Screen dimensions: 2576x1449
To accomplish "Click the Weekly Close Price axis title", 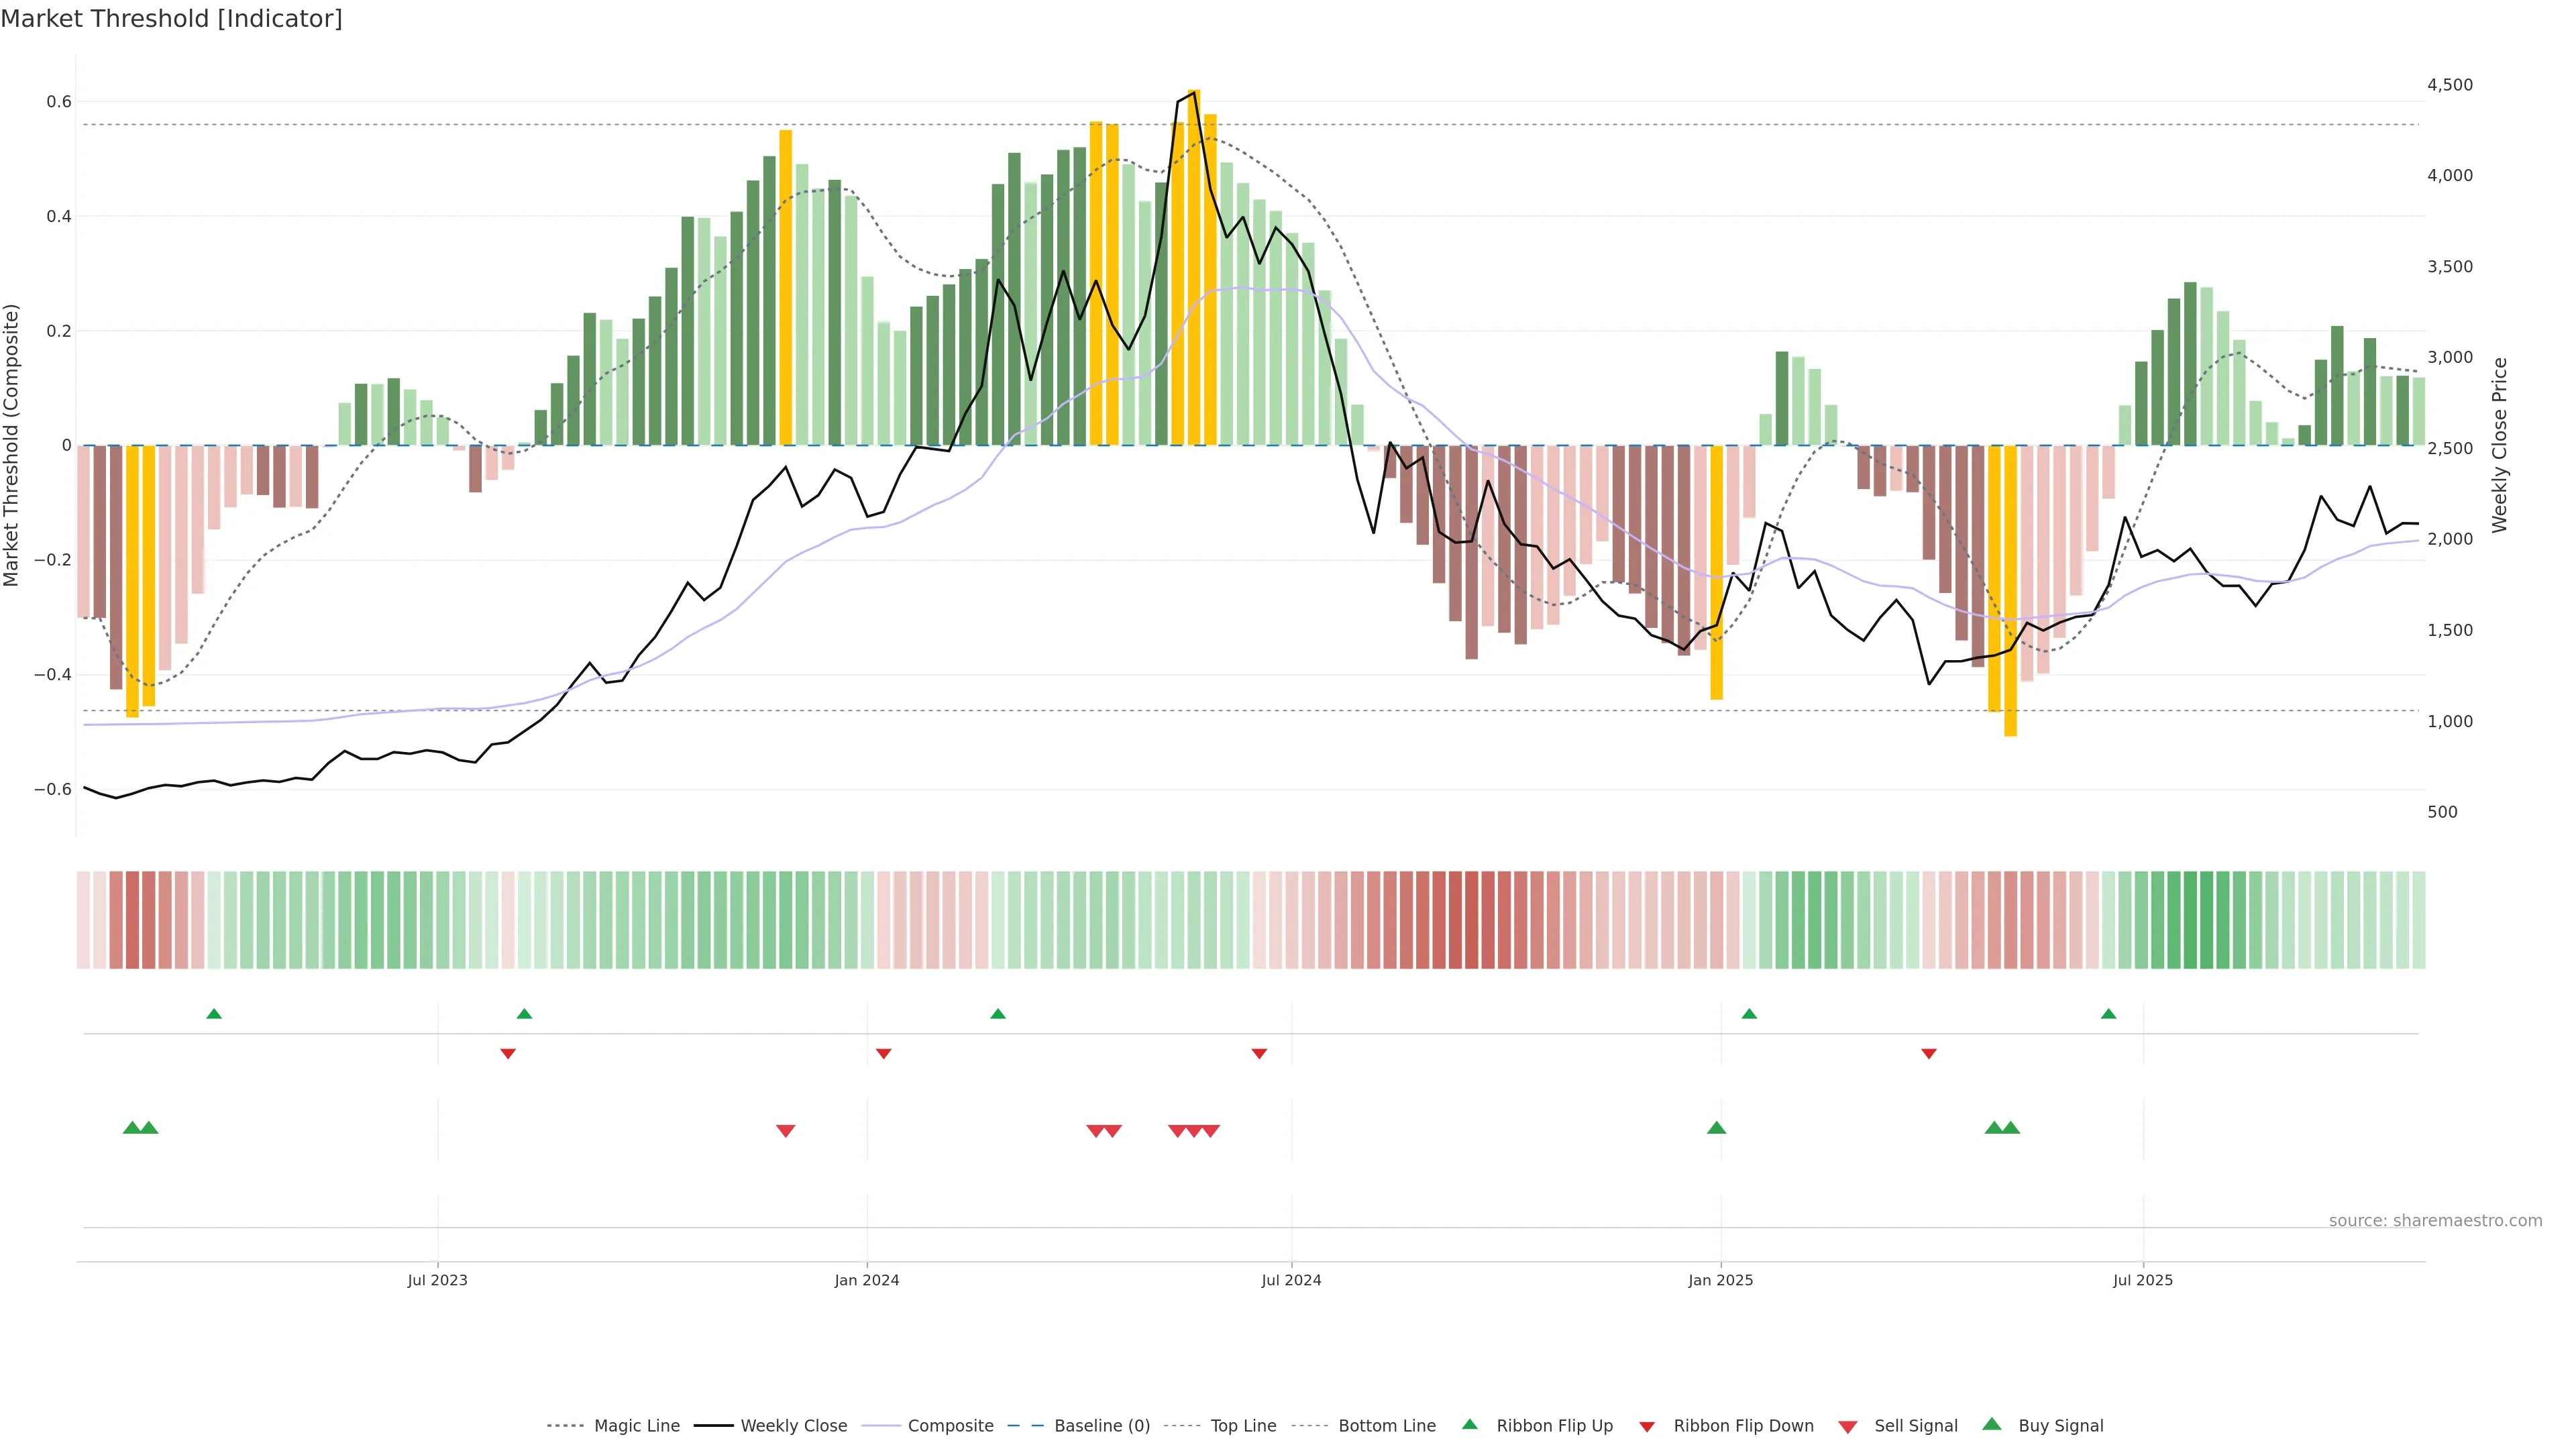I will pyautogui.click(x=2500, y=445).
